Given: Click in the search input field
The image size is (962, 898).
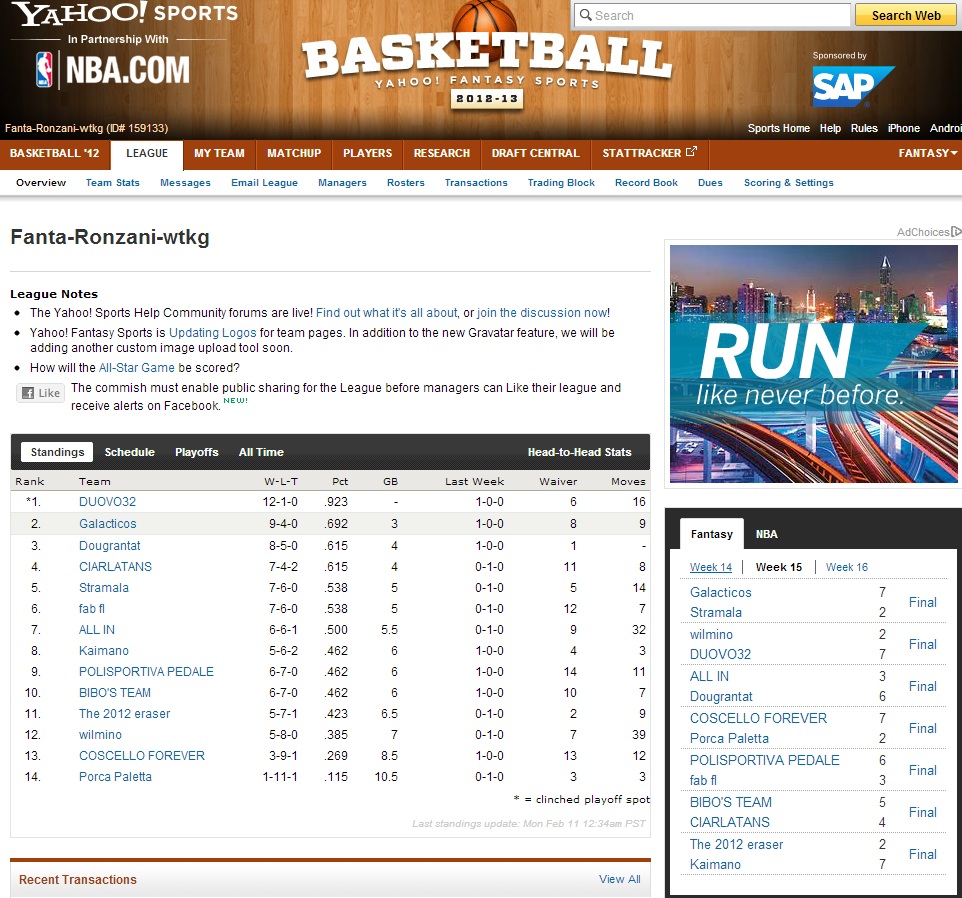Looking at the screenshot, I should tap(712, 15).
